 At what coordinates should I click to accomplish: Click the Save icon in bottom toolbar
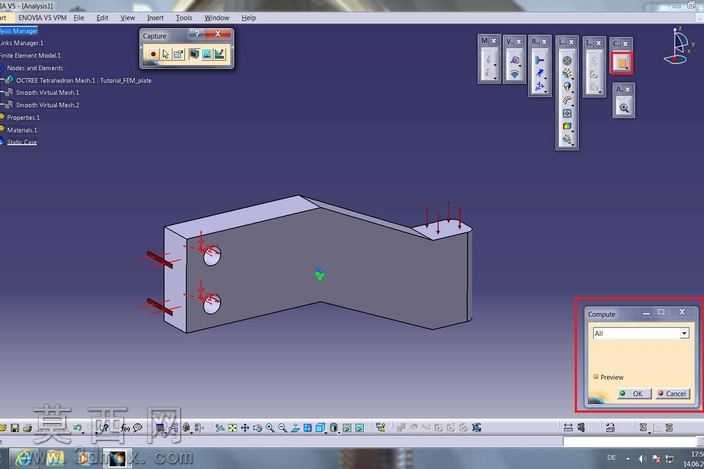pyautogui.click(x=15, y=428)
